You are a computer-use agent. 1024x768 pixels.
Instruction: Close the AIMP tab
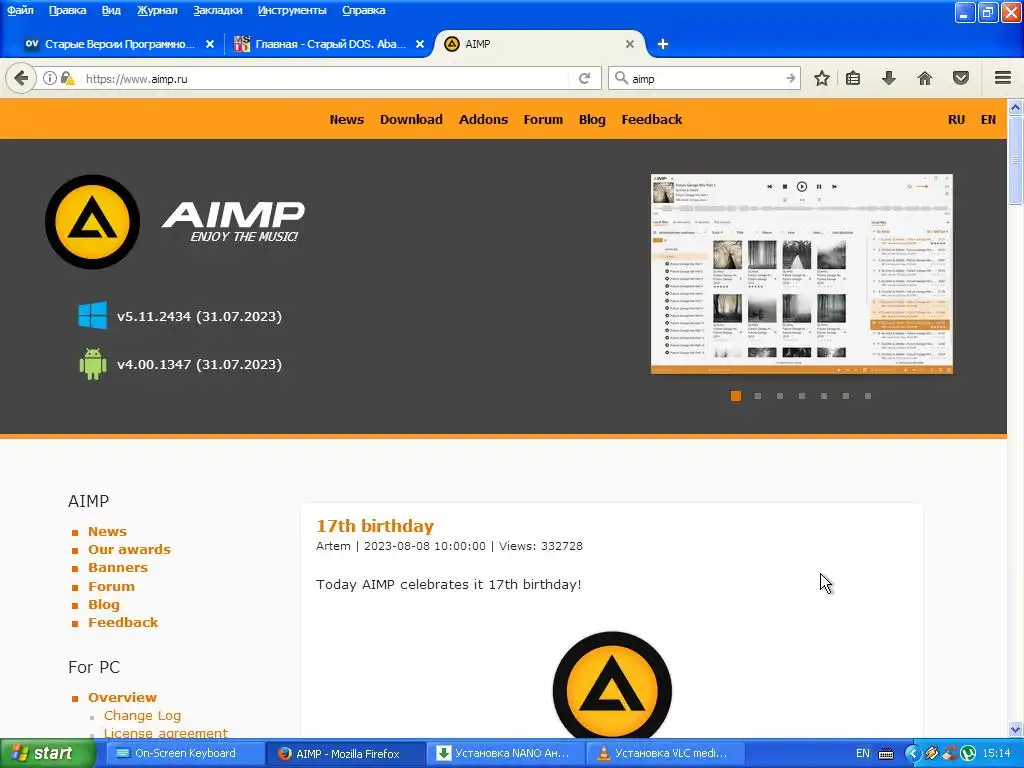click(x=630, y=44)
